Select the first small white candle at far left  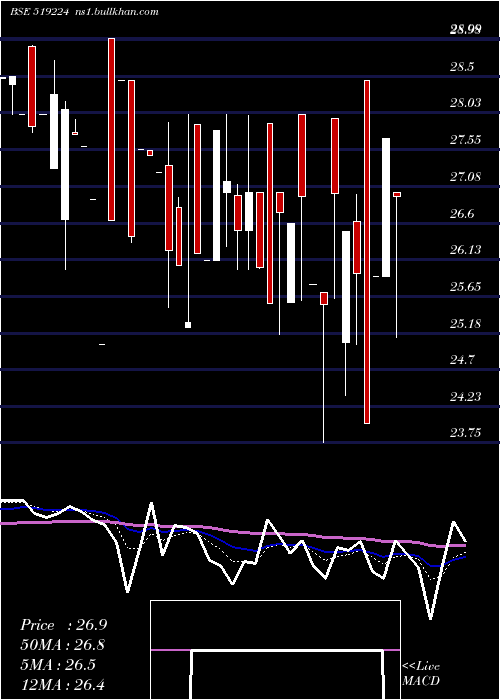(12, 80)
